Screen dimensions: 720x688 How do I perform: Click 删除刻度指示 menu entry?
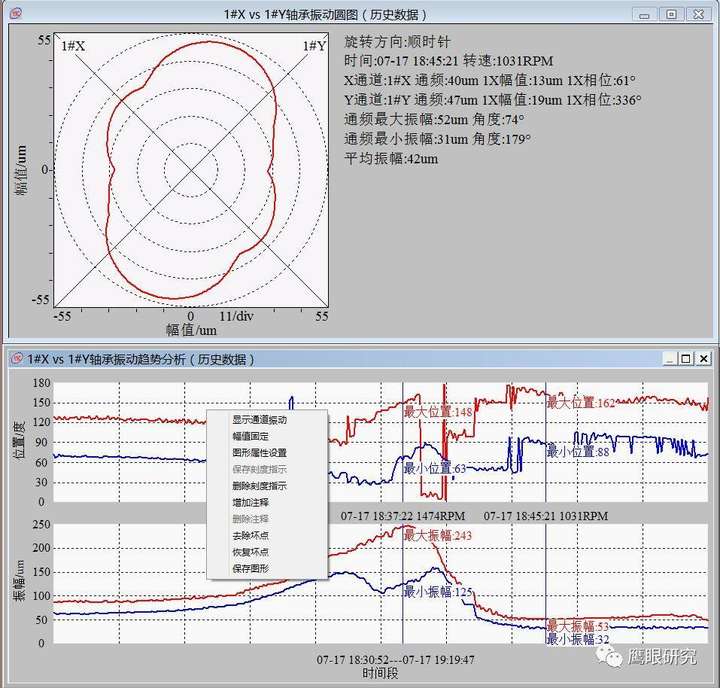point(259,486)
